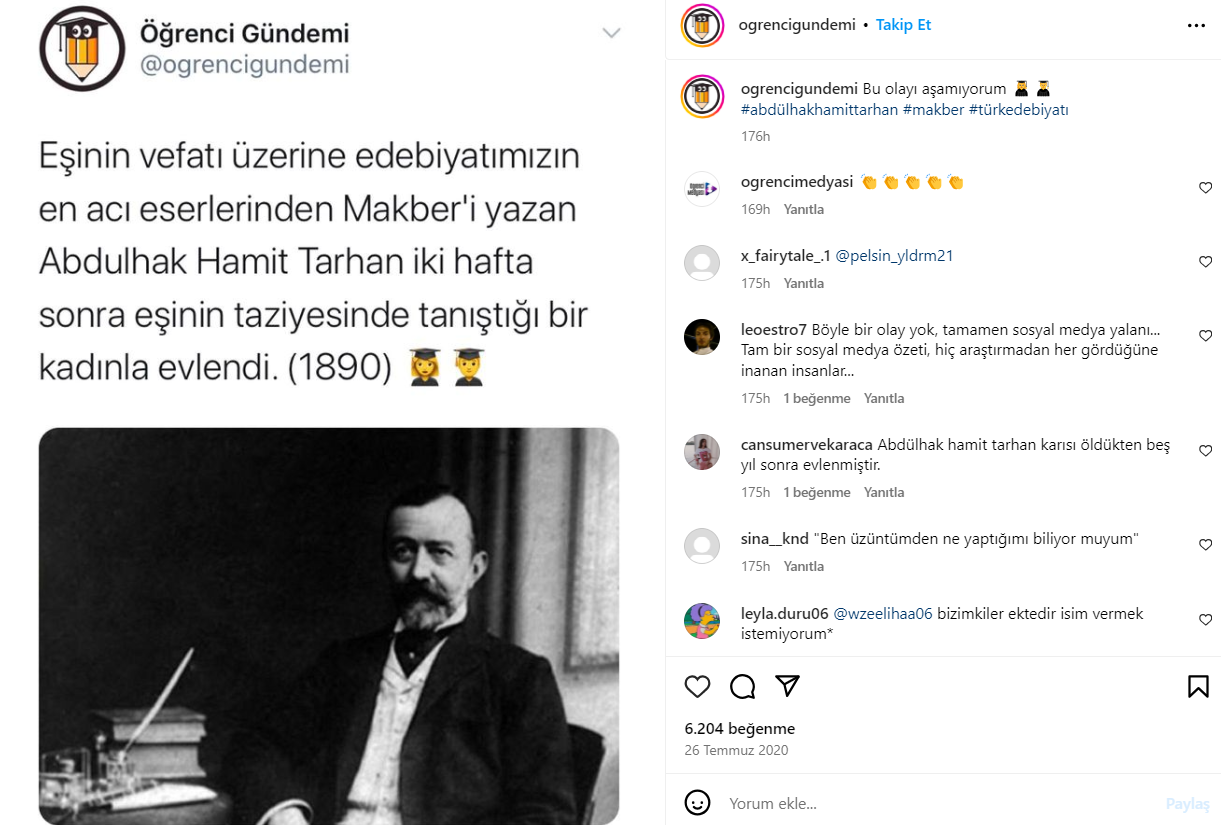Open the leyla.duru06 avatar
This screenshot has width=1221, height=825.
click(702, 621)
